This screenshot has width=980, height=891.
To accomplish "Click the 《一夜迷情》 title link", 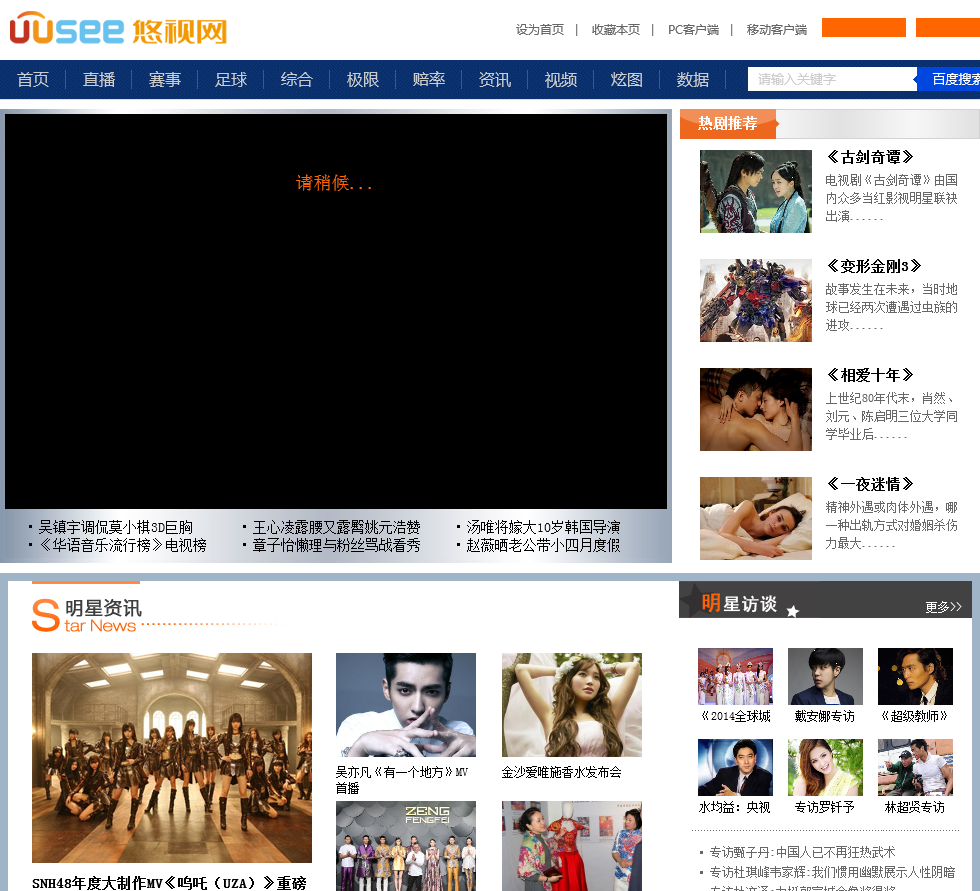I will [870, 484].
